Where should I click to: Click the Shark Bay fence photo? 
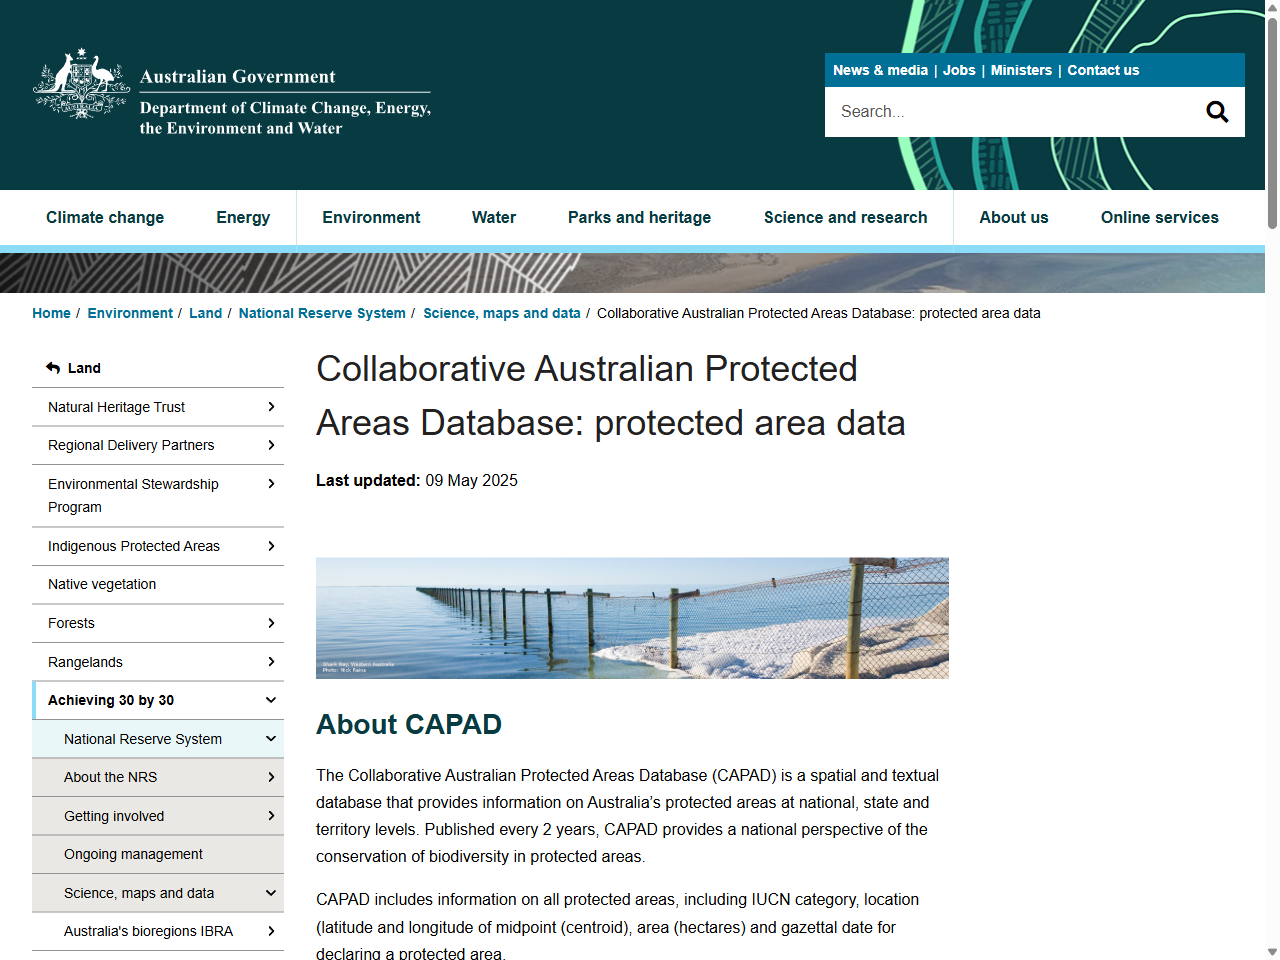632,618
